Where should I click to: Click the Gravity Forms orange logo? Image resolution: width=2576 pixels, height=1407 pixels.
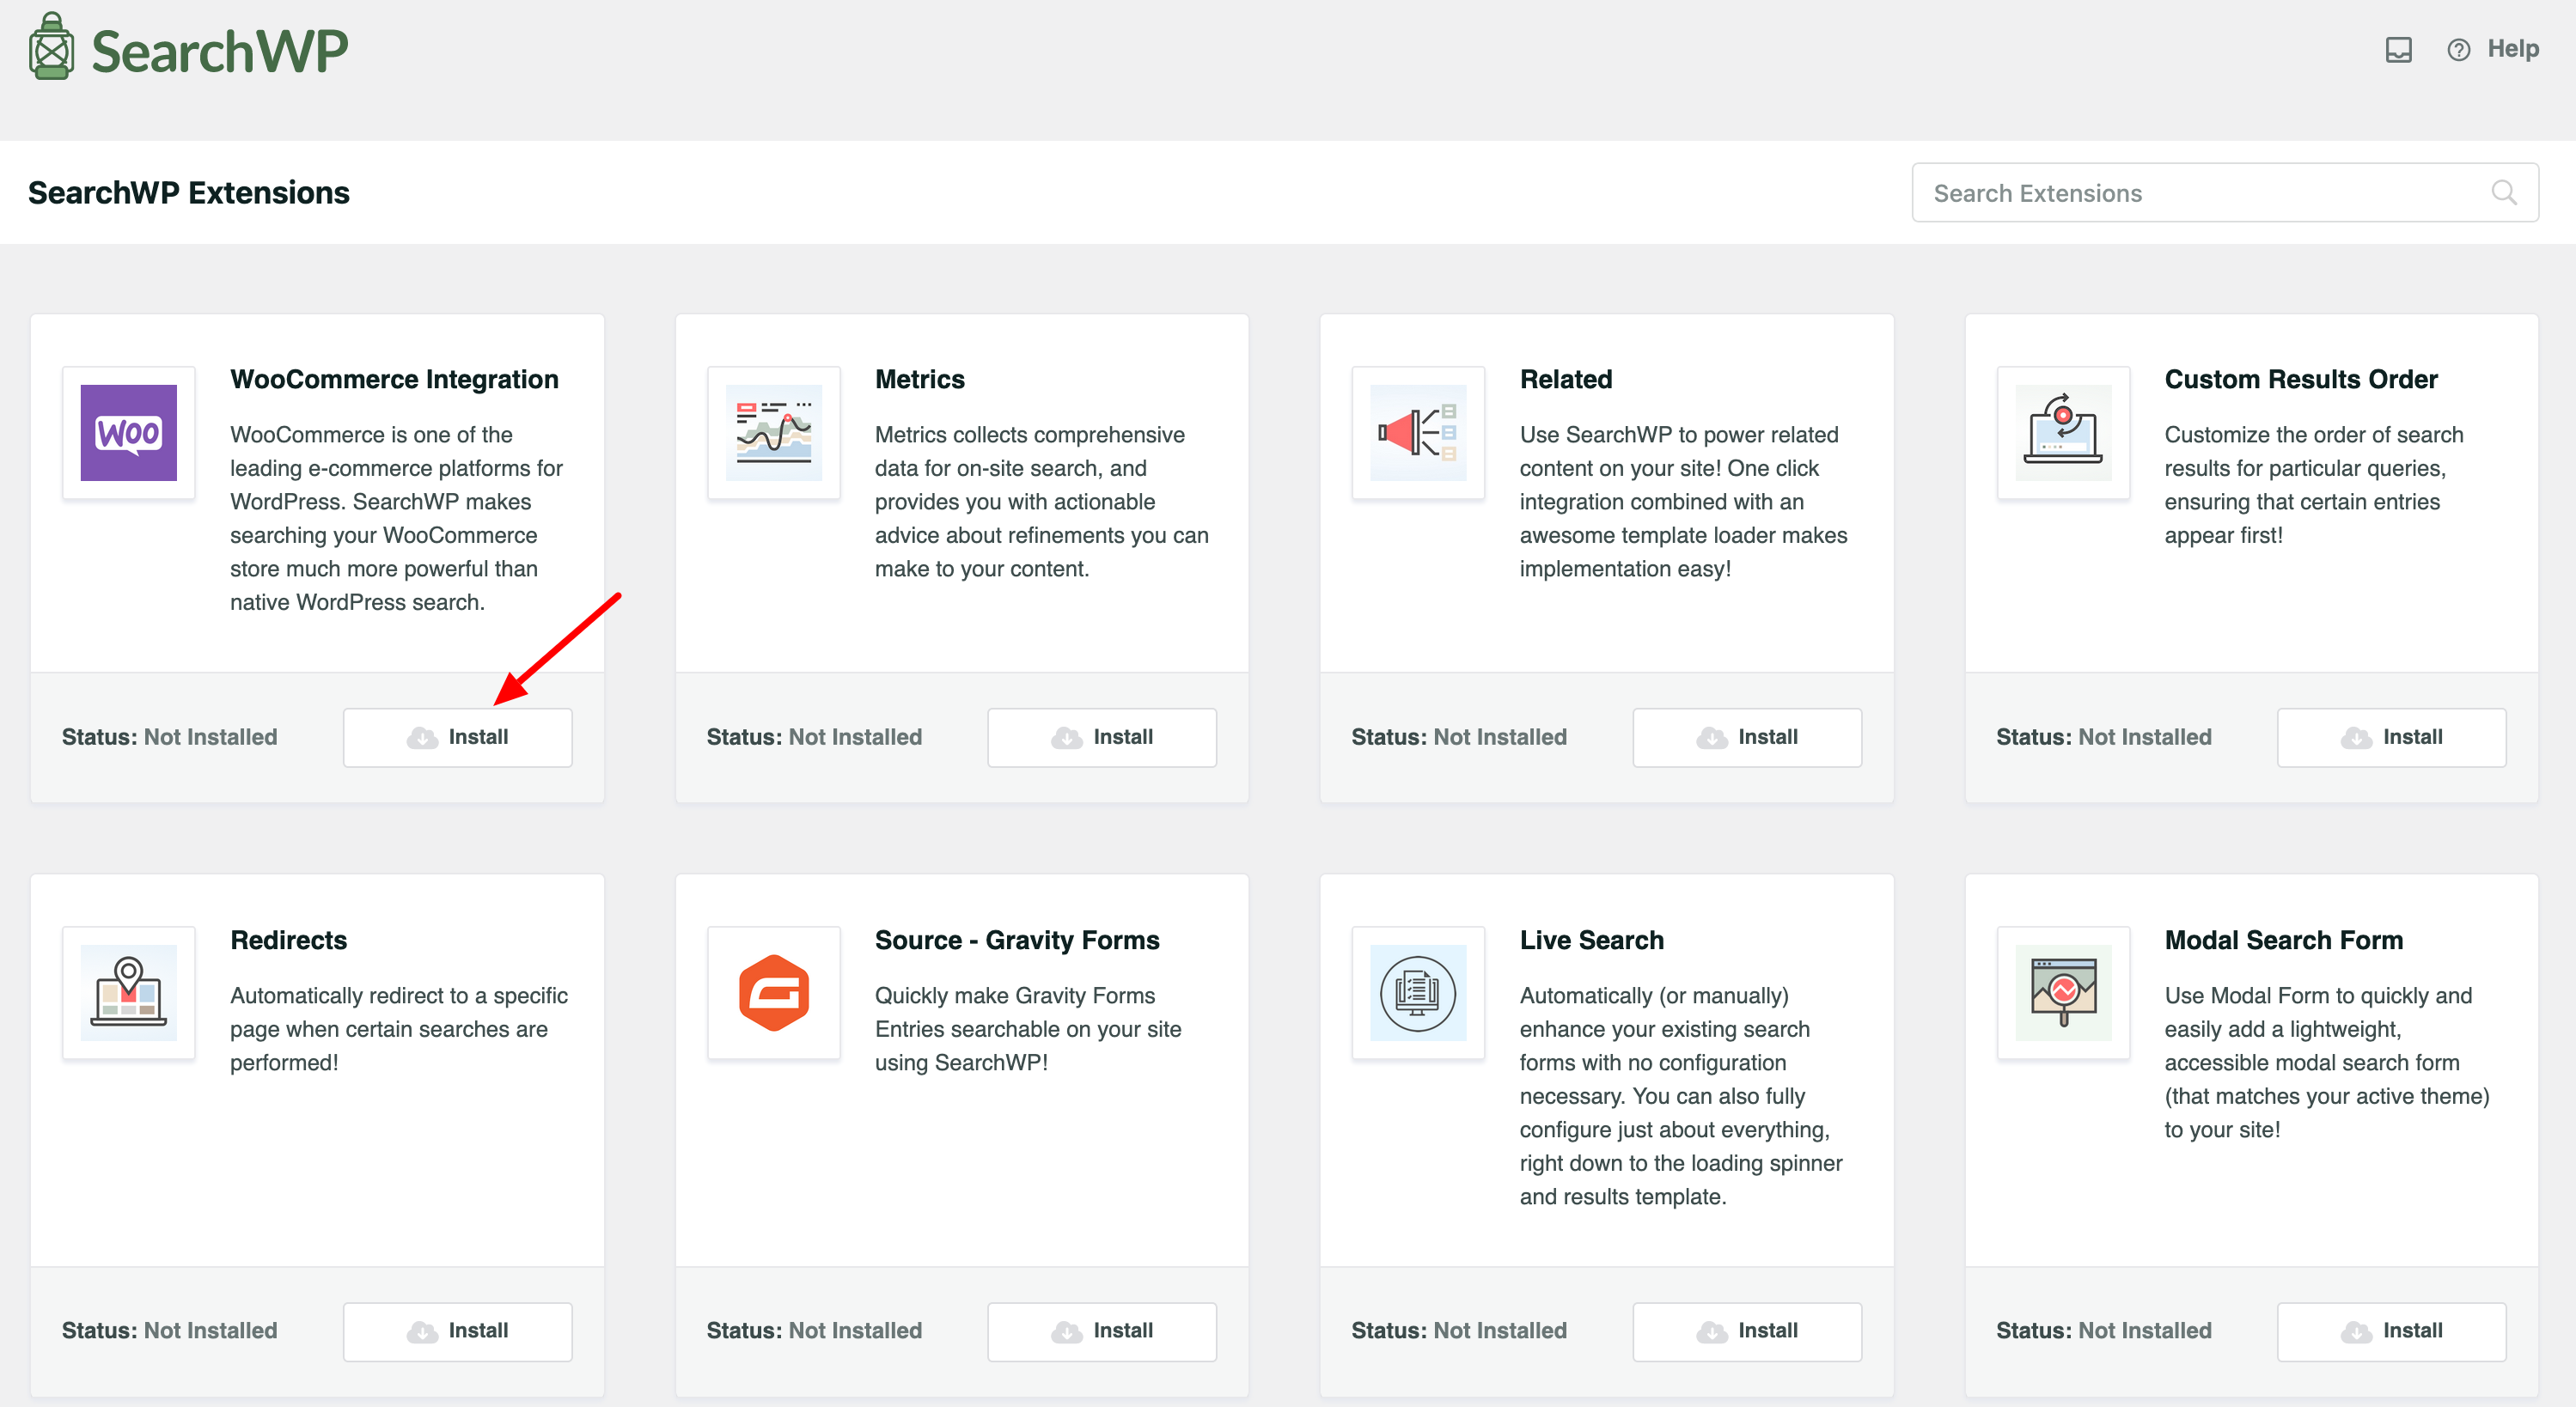[x=773, y=993]
